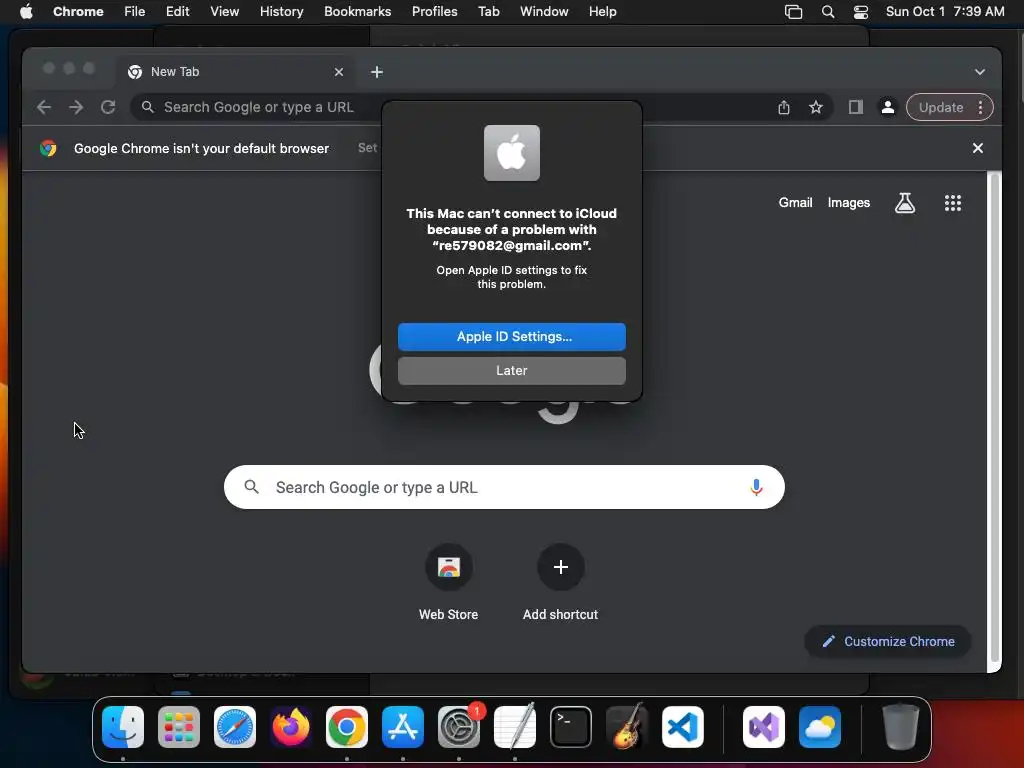The width and height of the screenshot is (1024, 768).
Task: Click the page vertical scrollbar
Action: (995, 418)
